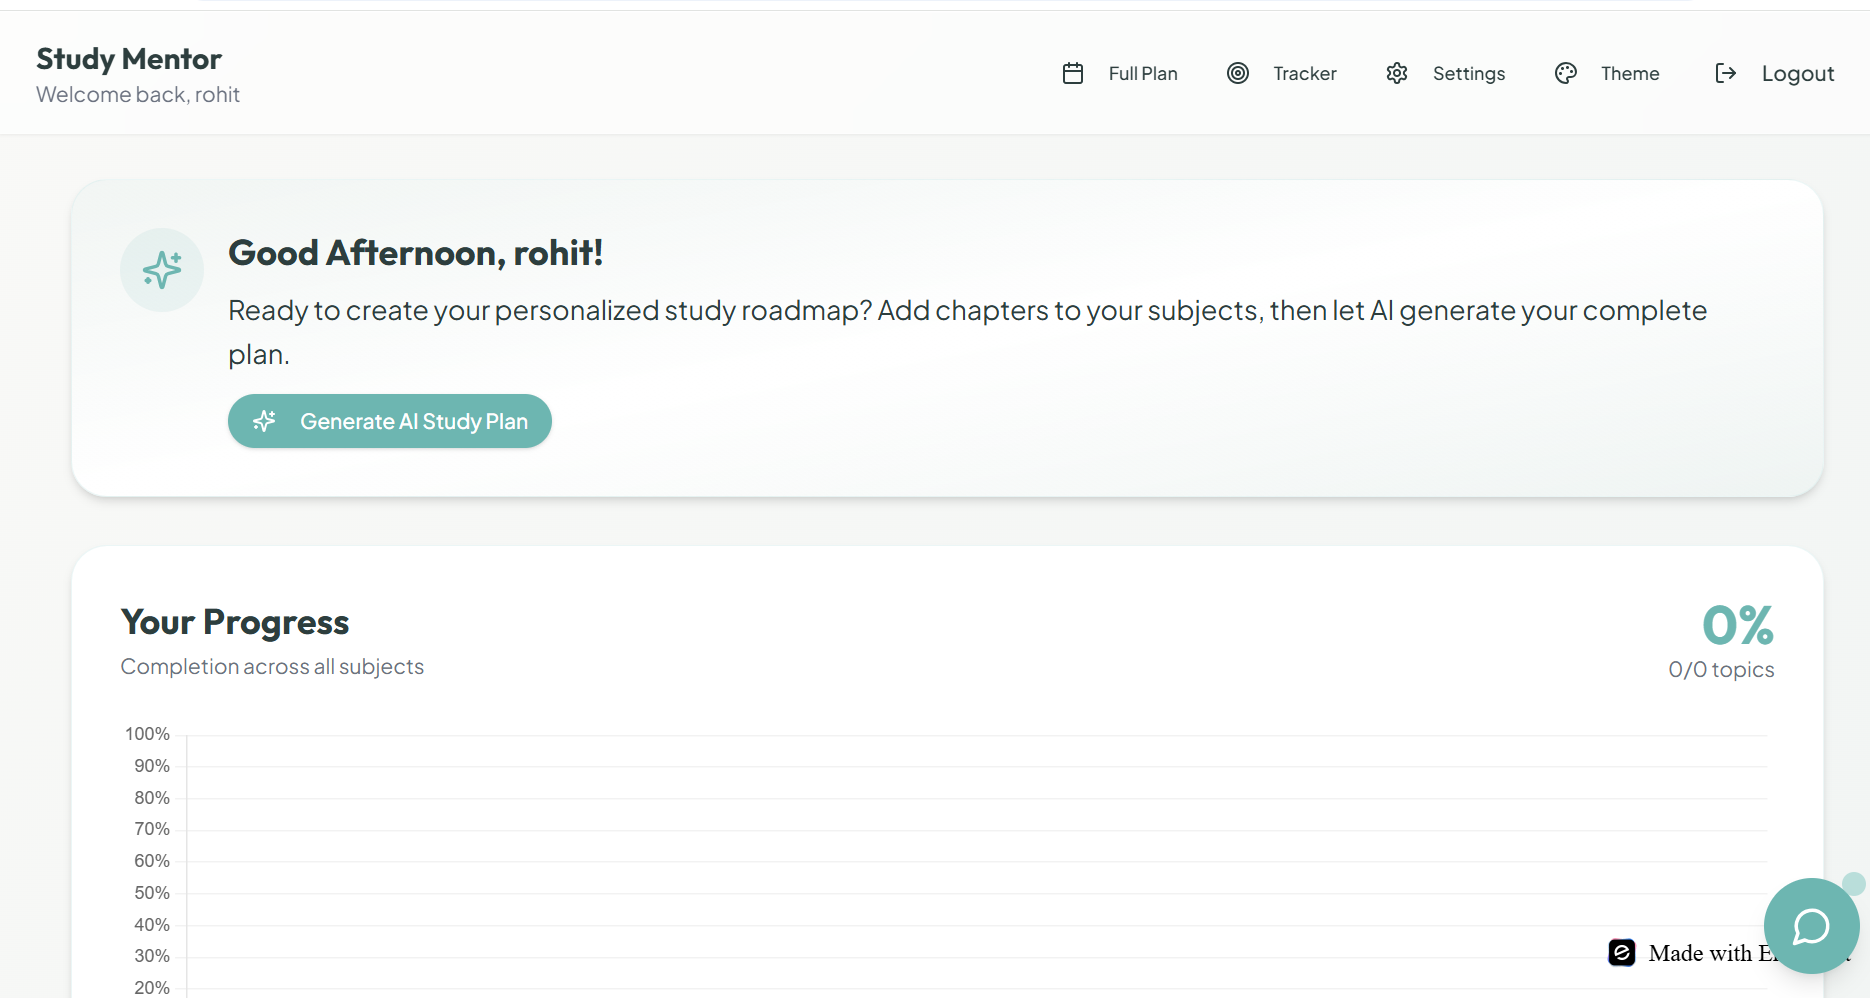Click the sparkle icon in the Generate button
Screen dimensions: 1870x998
[x=264, y=421]
